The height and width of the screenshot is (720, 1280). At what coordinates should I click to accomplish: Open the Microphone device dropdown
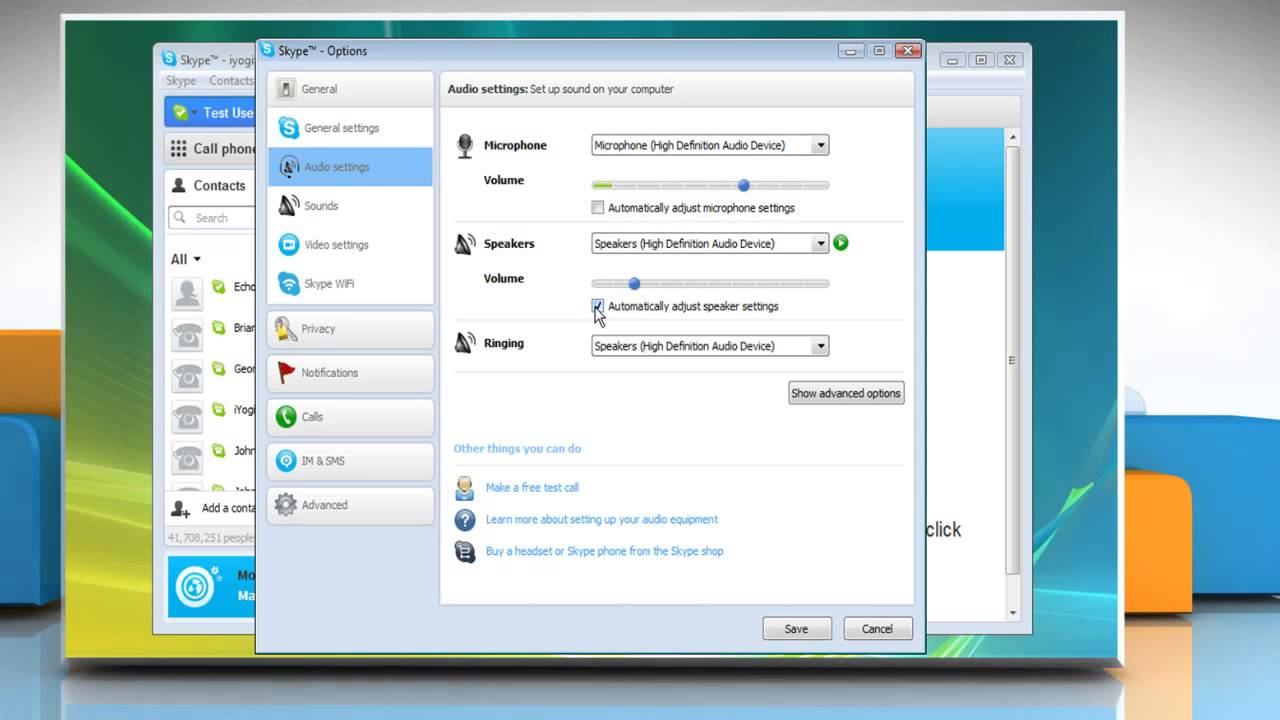coord(710,145)
